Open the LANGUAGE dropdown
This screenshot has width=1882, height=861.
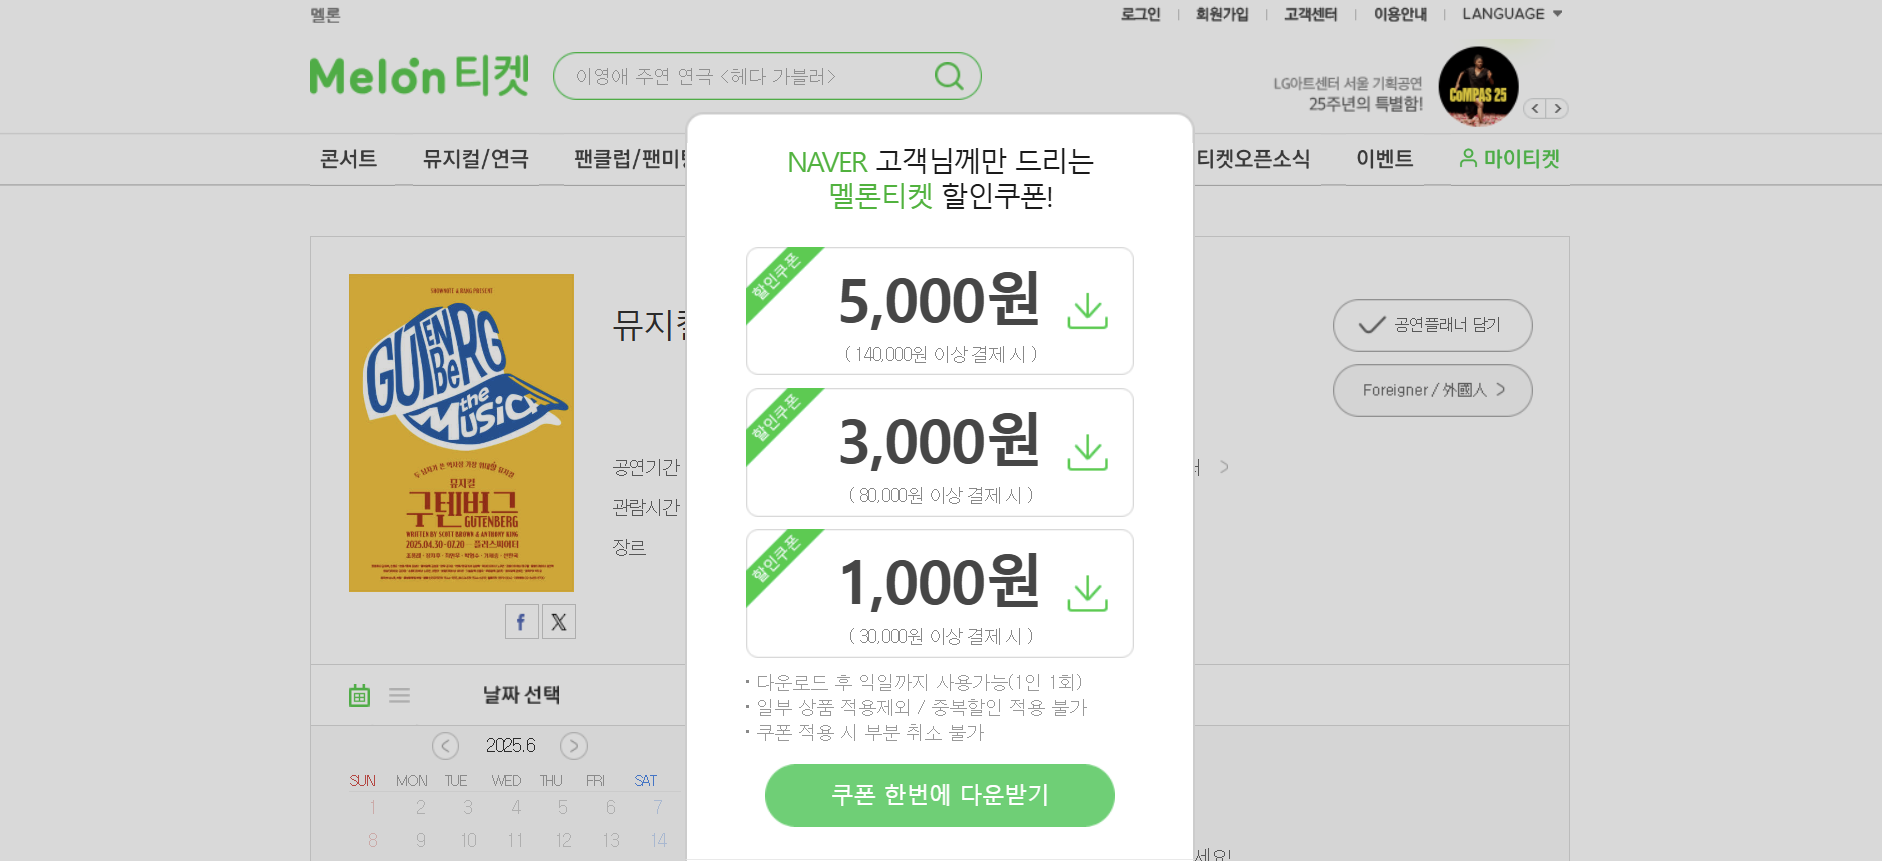click(1512, 14)
